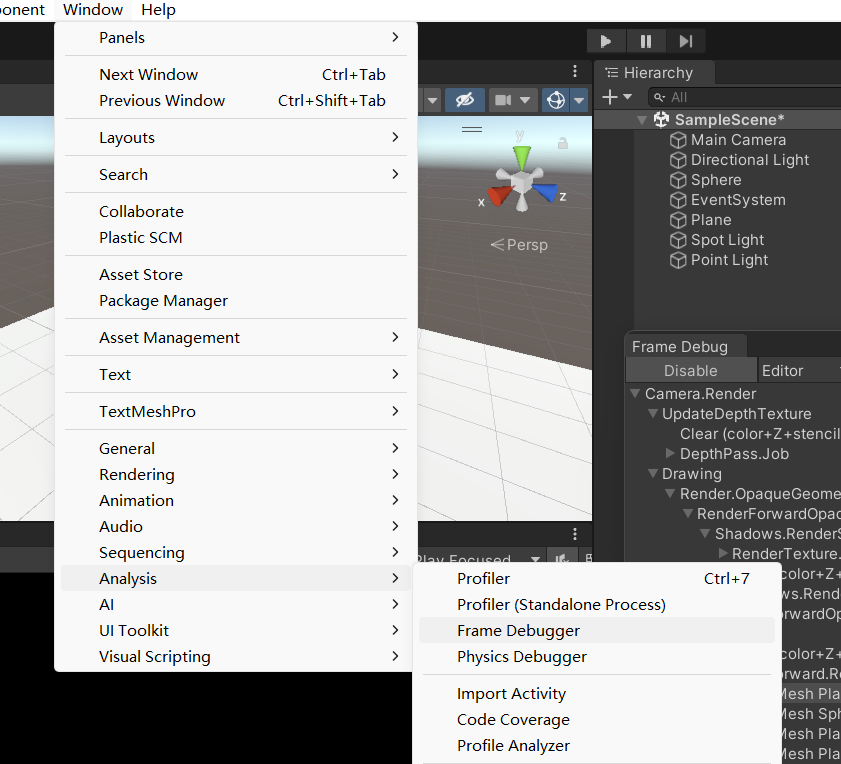Select Sphere object in Hierarchy
Viewport: 841px width, 764px height.
(716, 180)
